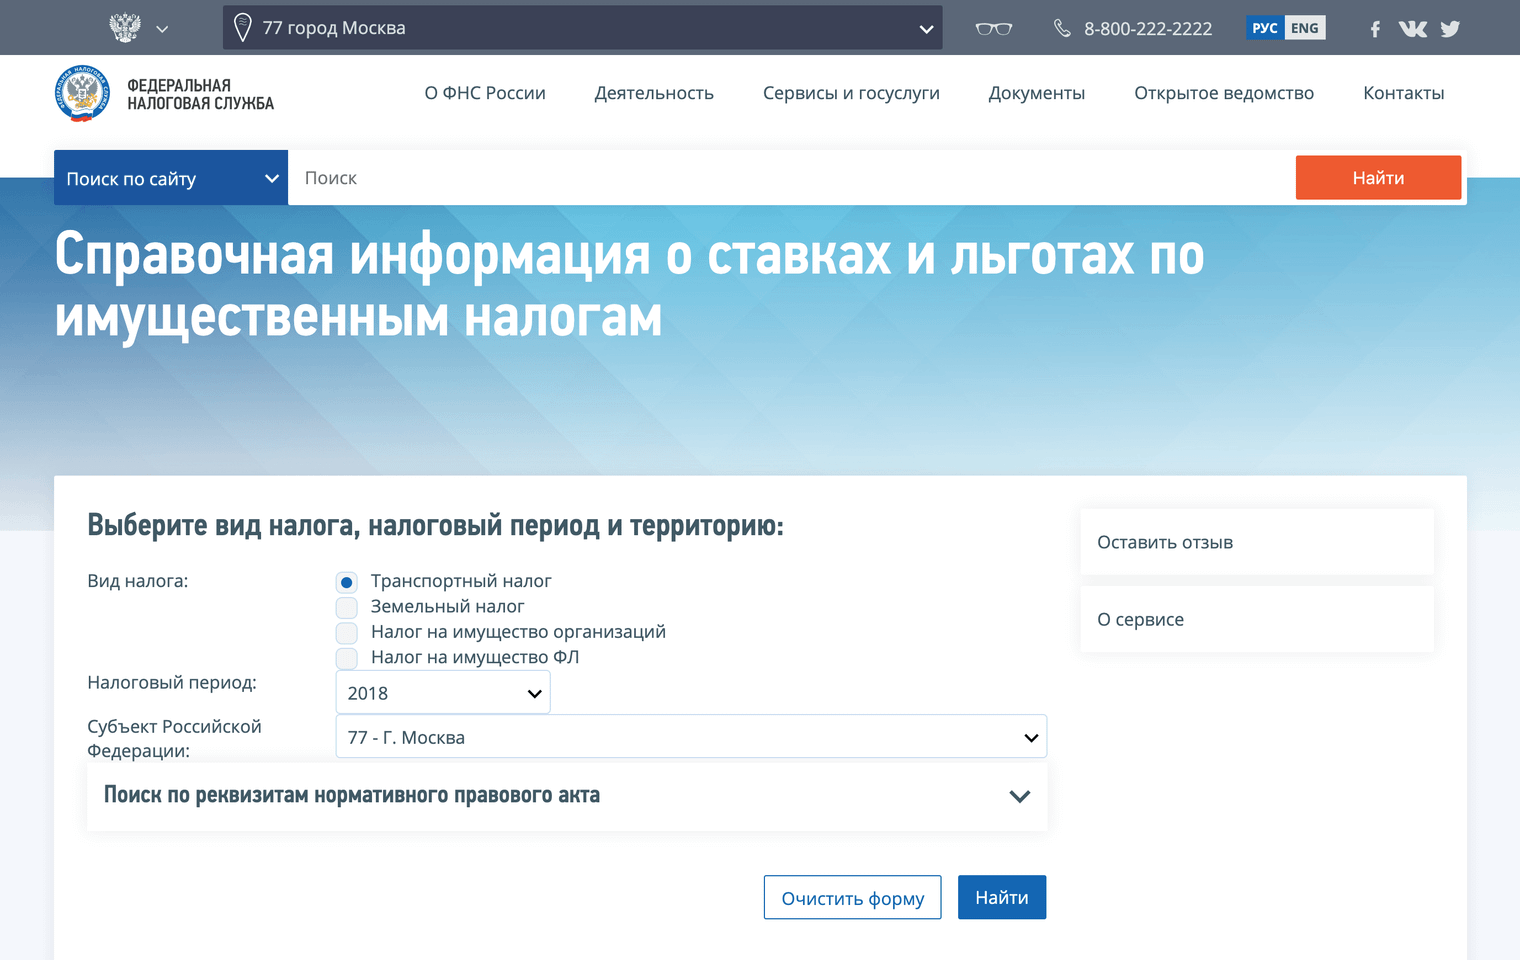
Task: Click the blue Найти form button
Action: (x=1001, y=898)
